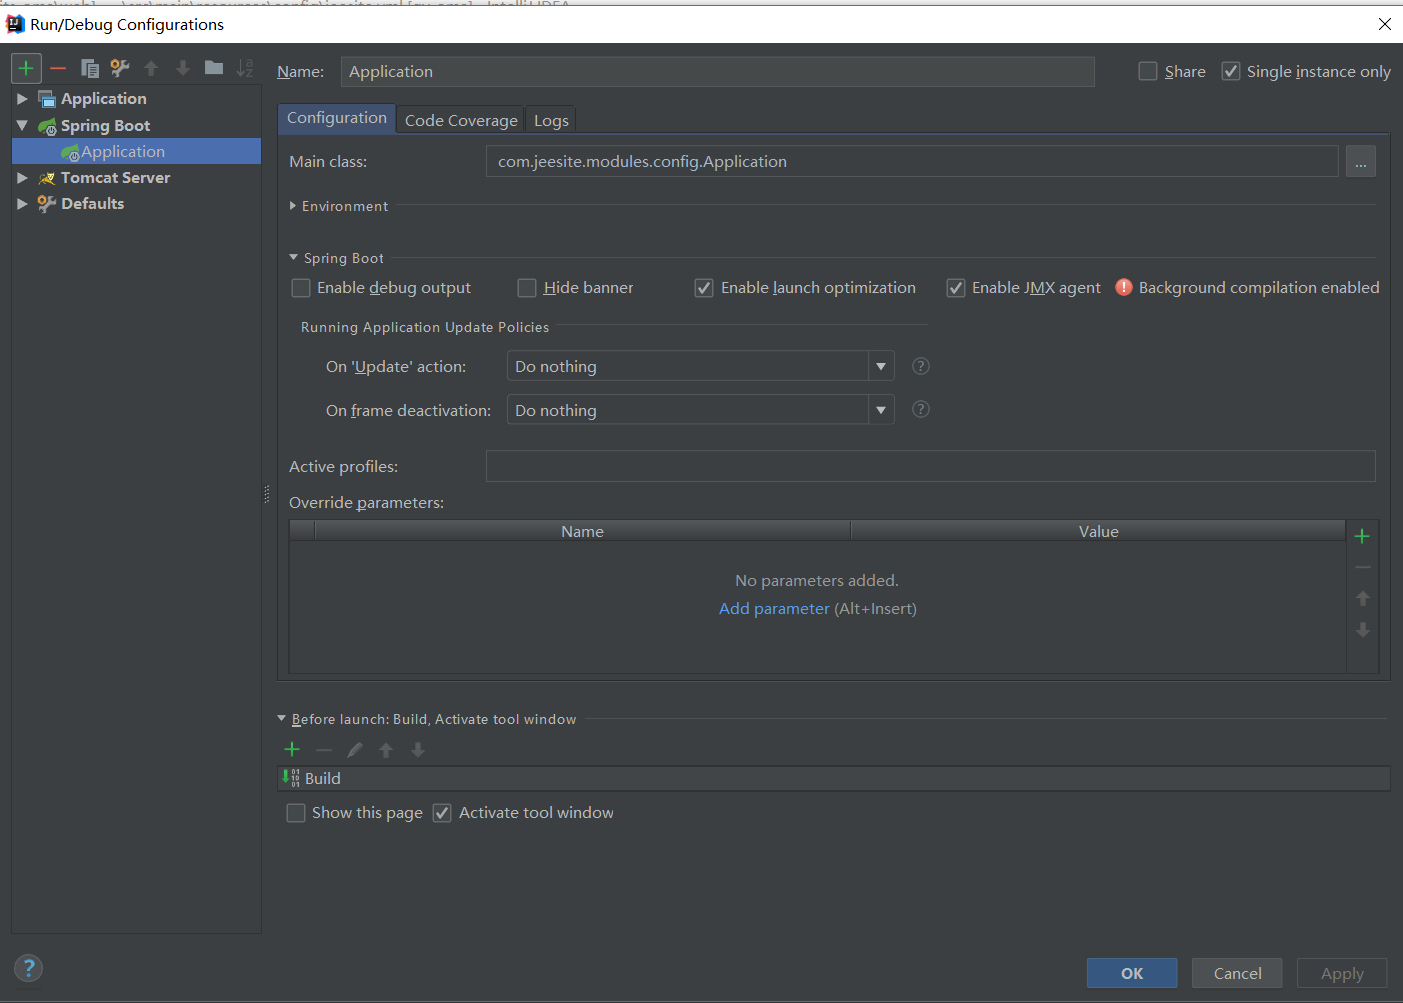Close the Run/Debug Configurations dialog
The image size is (1403, 1003).
tap(1385, 24)
